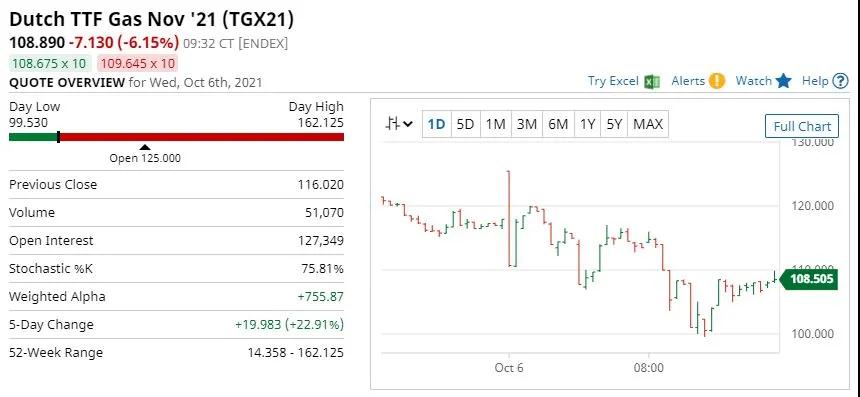Choose the 3M chart period
The image size is (860, 397).
coord(527,124)
